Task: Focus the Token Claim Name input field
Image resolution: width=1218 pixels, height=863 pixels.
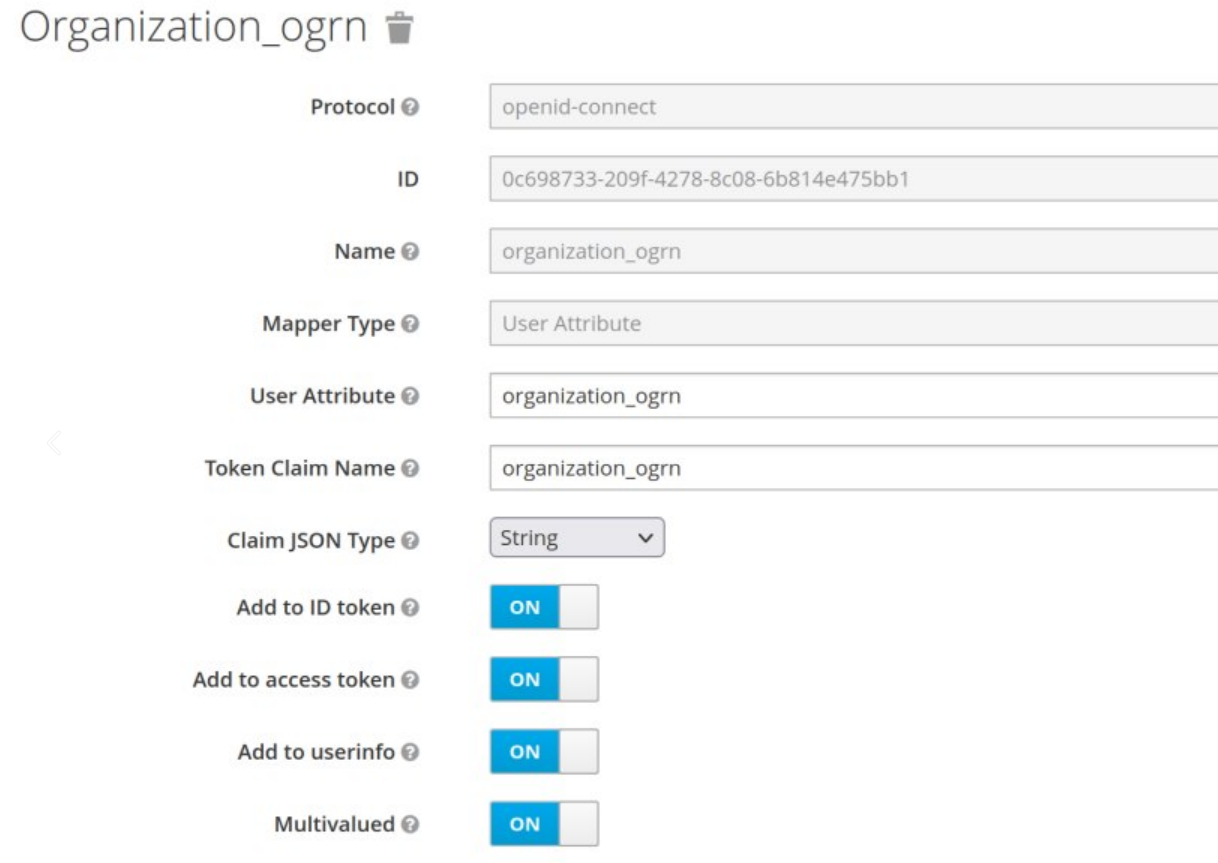Action: tap(852, 468)
